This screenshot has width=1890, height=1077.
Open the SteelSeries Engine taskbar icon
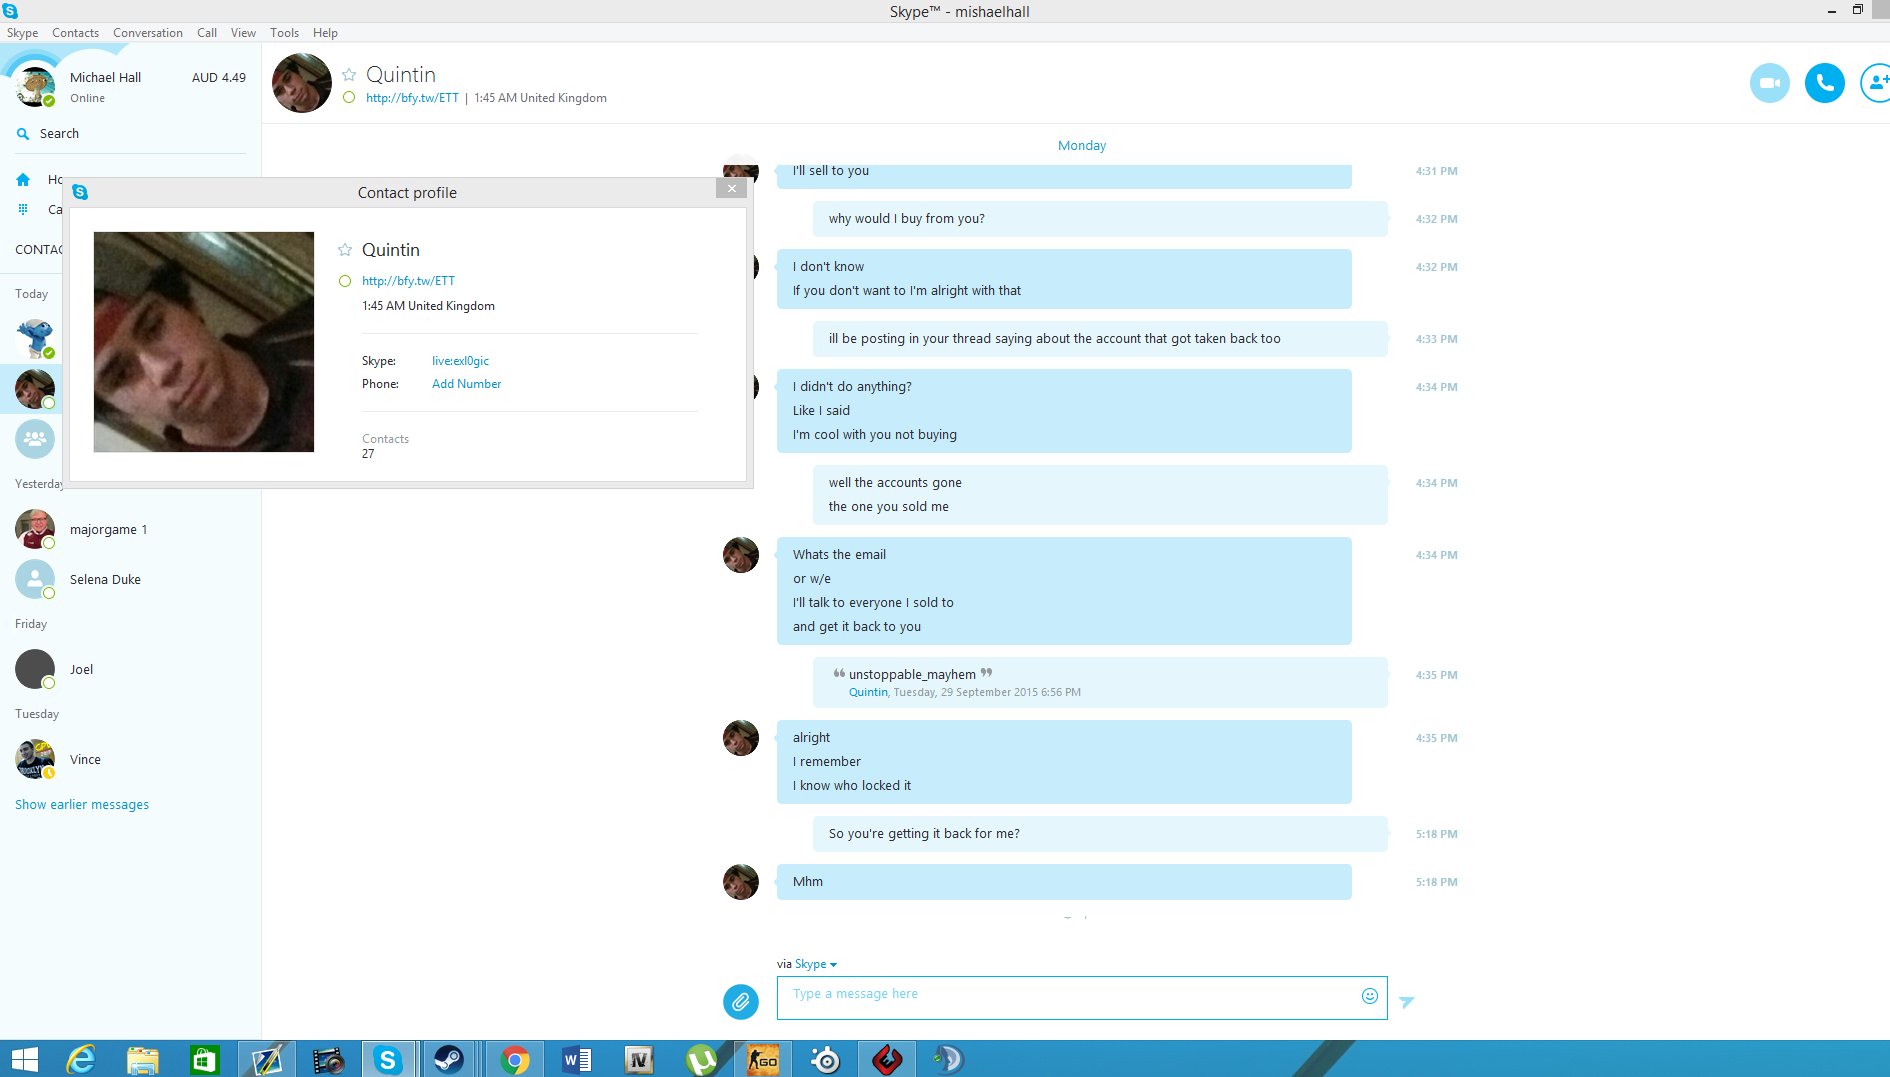click(x=825, y=1059)
